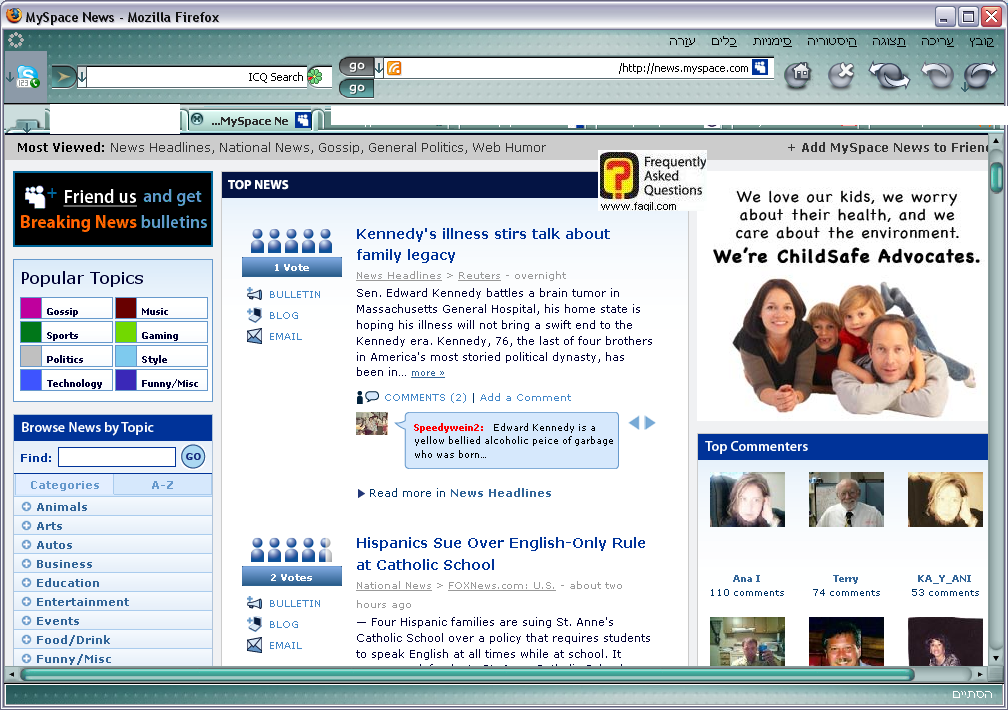The width and height of the screenshot is (1008, 710).
Task: Click the RSS feed icon in address bar
Action: point(394,68)
